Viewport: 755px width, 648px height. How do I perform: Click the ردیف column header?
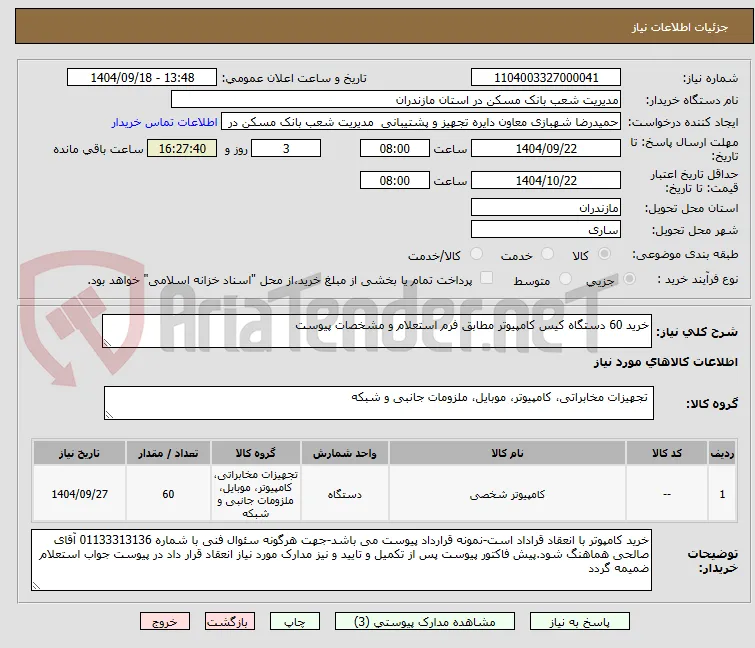click(722, 453)
